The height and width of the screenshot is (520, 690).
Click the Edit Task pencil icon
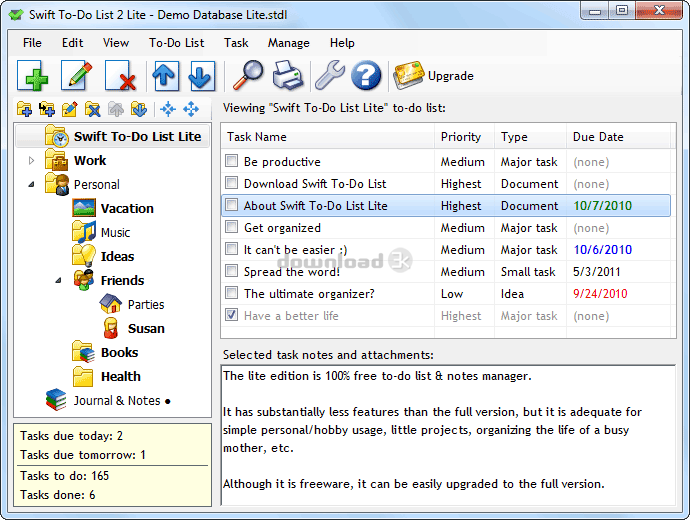[77, 76]
